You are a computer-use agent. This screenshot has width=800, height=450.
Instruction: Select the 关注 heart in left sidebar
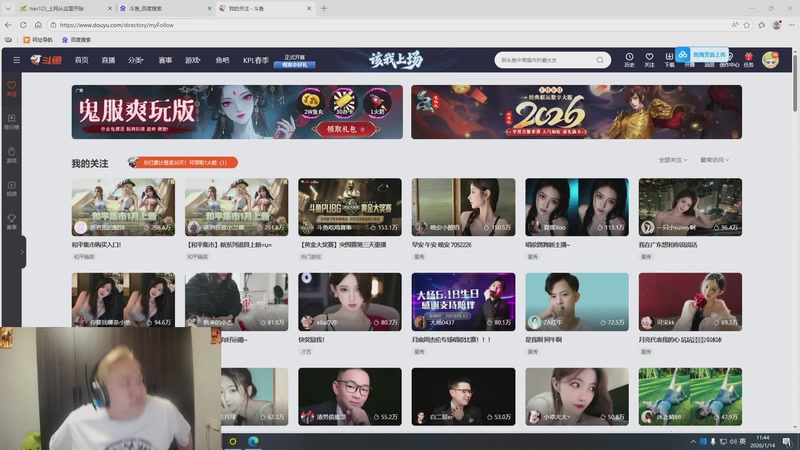pos(11,88)
